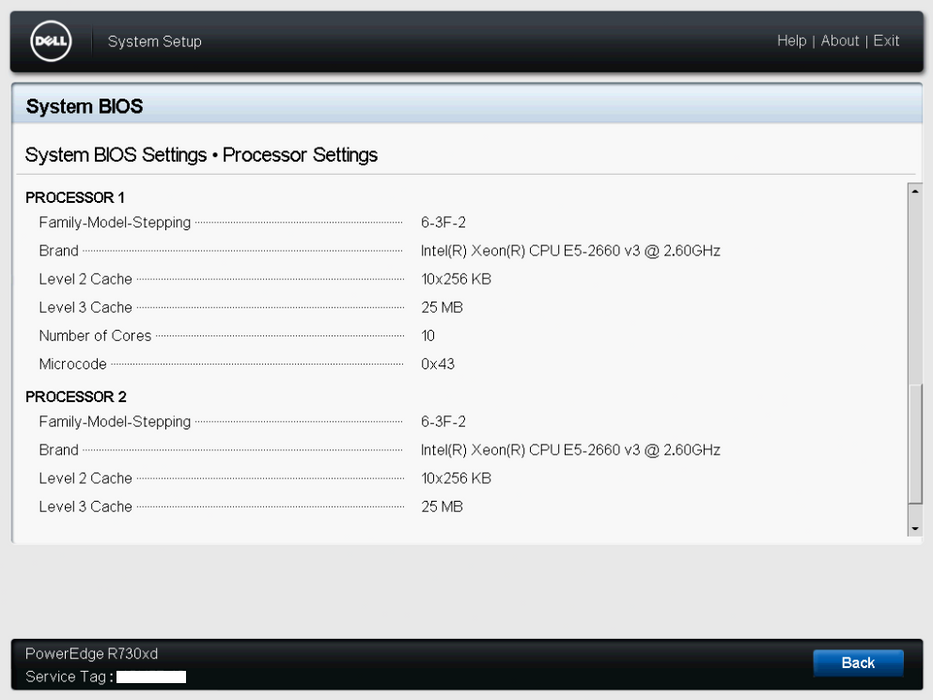The height and width of the screenshot is (700, 933).
Task: Click the Processor Settings breadcrumb heading
Action: (300, 155)
